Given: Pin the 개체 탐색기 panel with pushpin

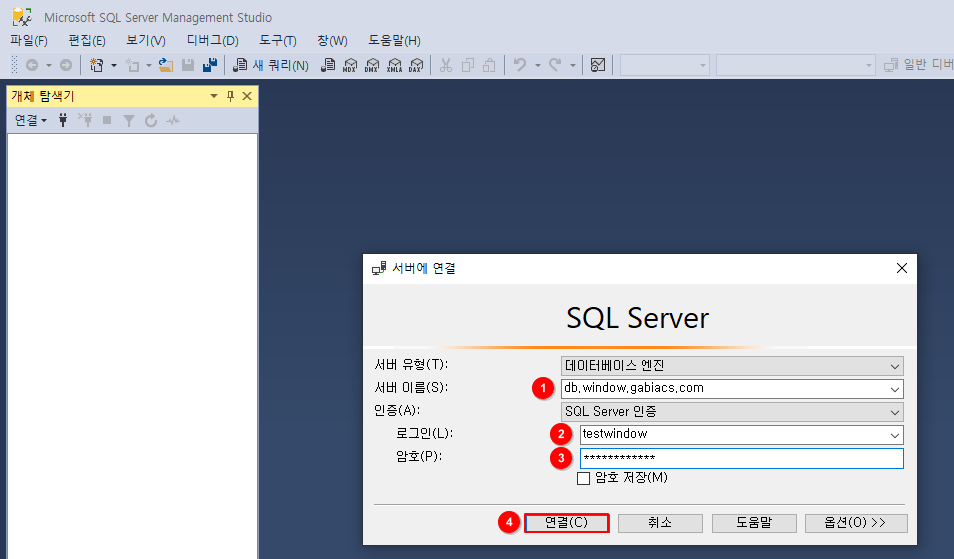Looking at the screenshot, I should click(231, 96).
